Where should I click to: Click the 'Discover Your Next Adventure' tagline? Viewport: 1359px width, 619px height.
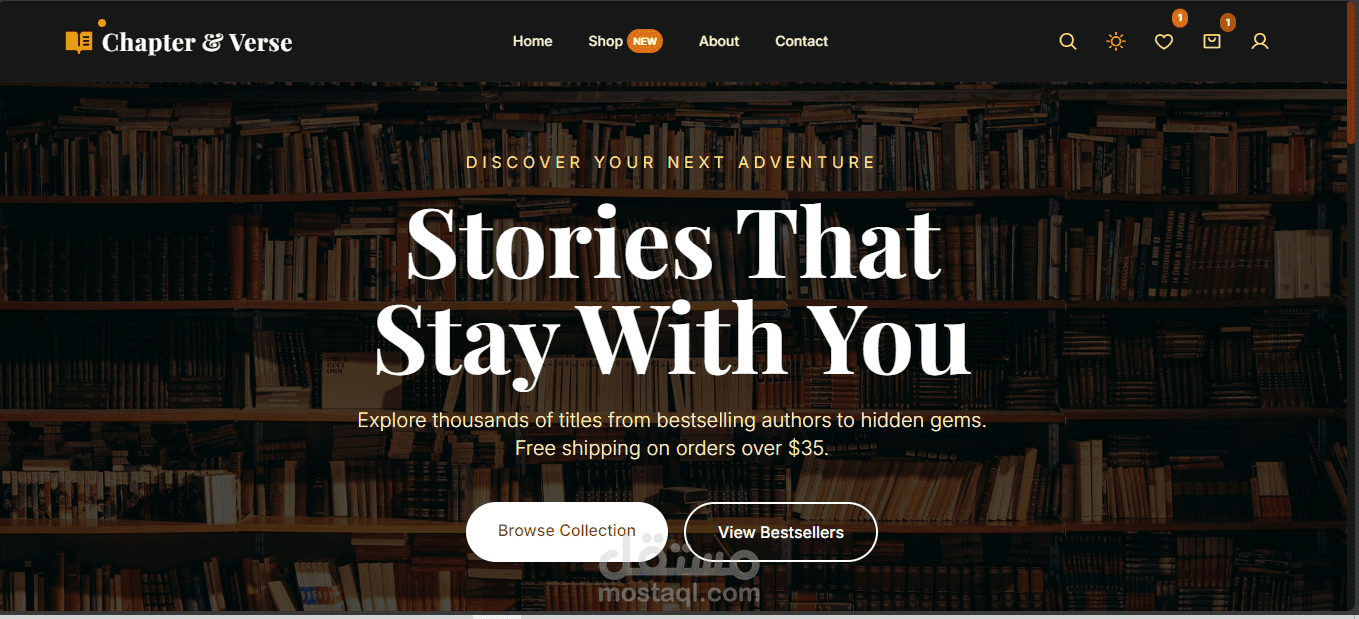pyautogui.click(x=671, y=162)
